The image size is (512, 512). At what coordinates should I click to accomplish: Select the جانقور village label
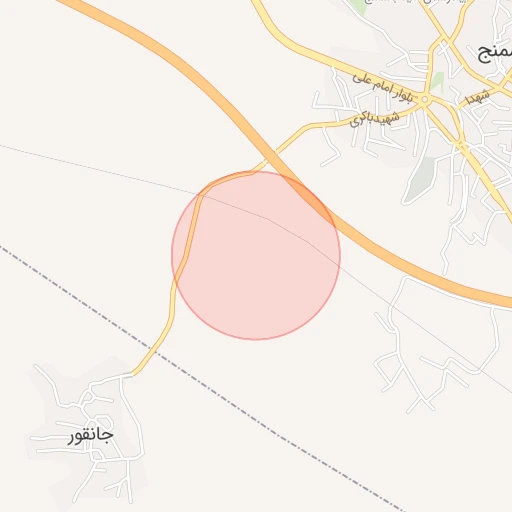click(90, 436)
